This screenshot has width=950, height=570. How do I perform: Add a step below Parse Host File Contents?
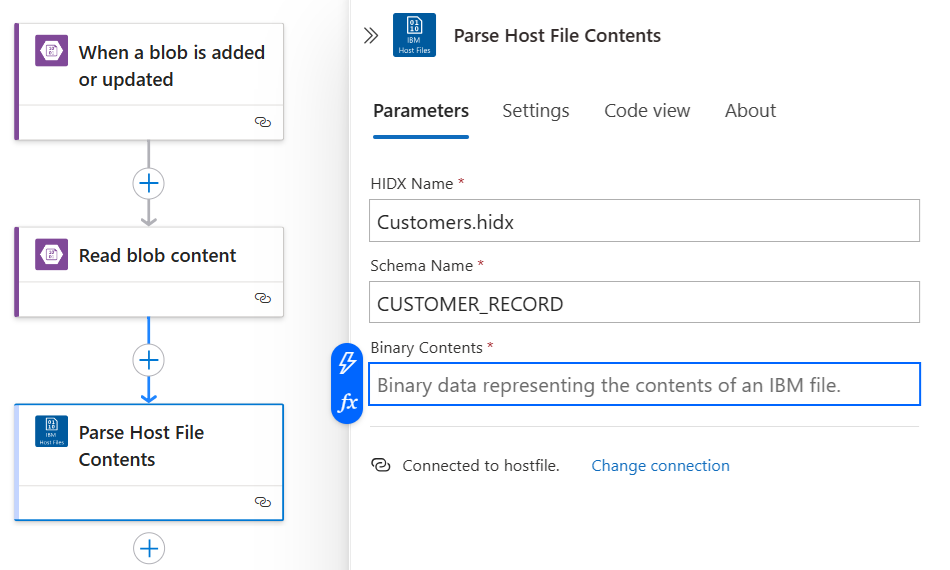click(x=149, y=548)
